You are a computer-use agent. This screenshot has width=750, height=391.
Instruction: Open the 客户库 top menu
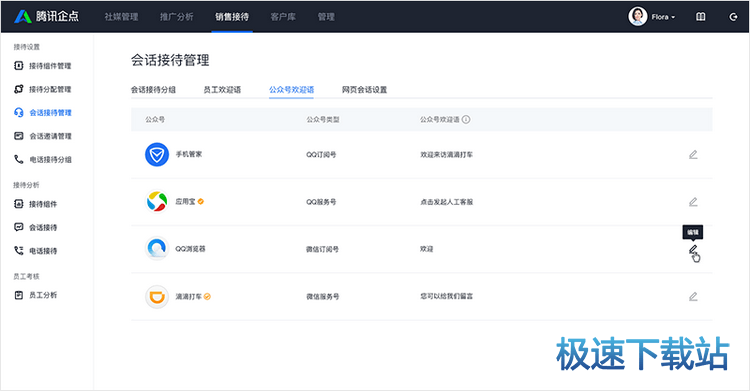tap(283, 17)
